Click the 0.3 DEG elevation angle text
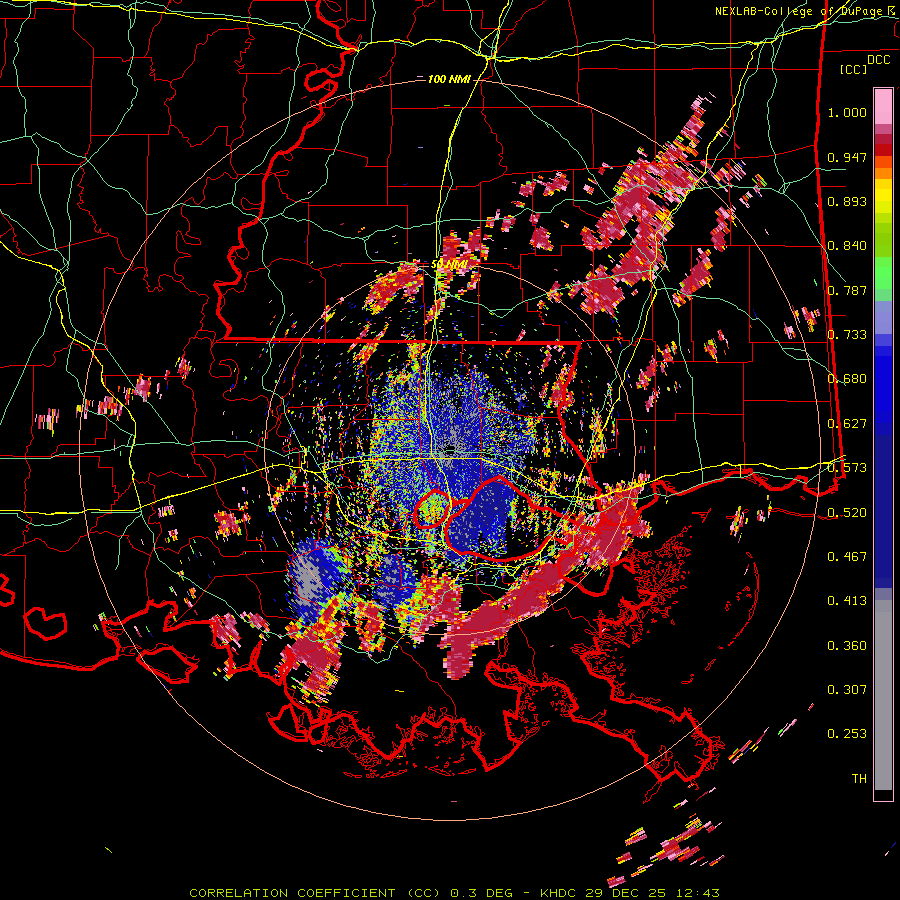This screenshot has width=900, height=900. [x=480, y=893]
